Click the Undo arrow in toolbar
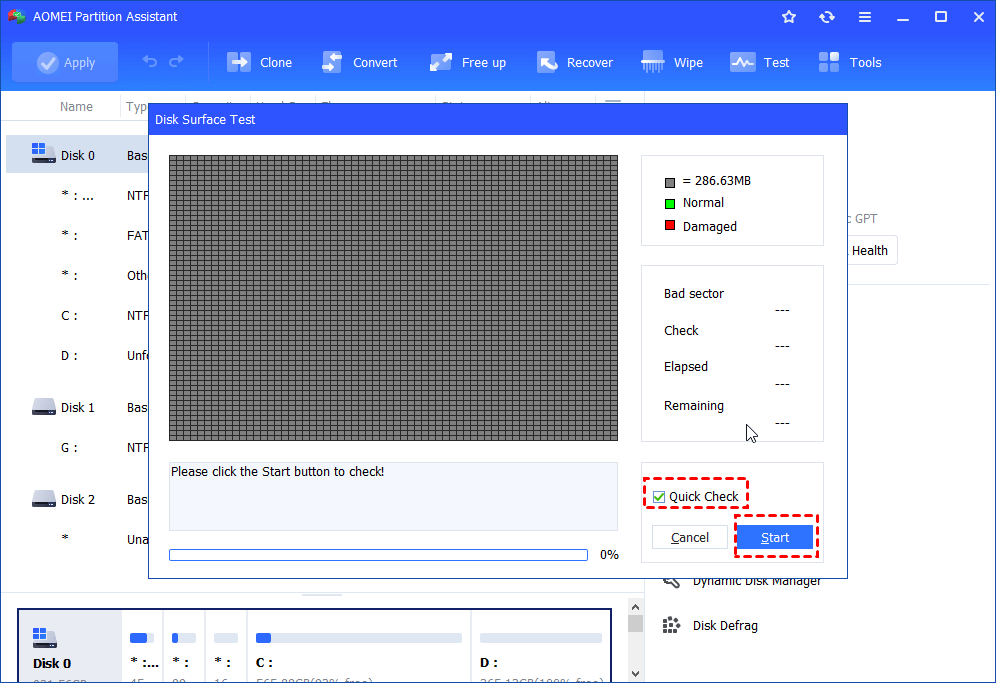Viewport: 996px width, 683px height. (x=150, y=62)
